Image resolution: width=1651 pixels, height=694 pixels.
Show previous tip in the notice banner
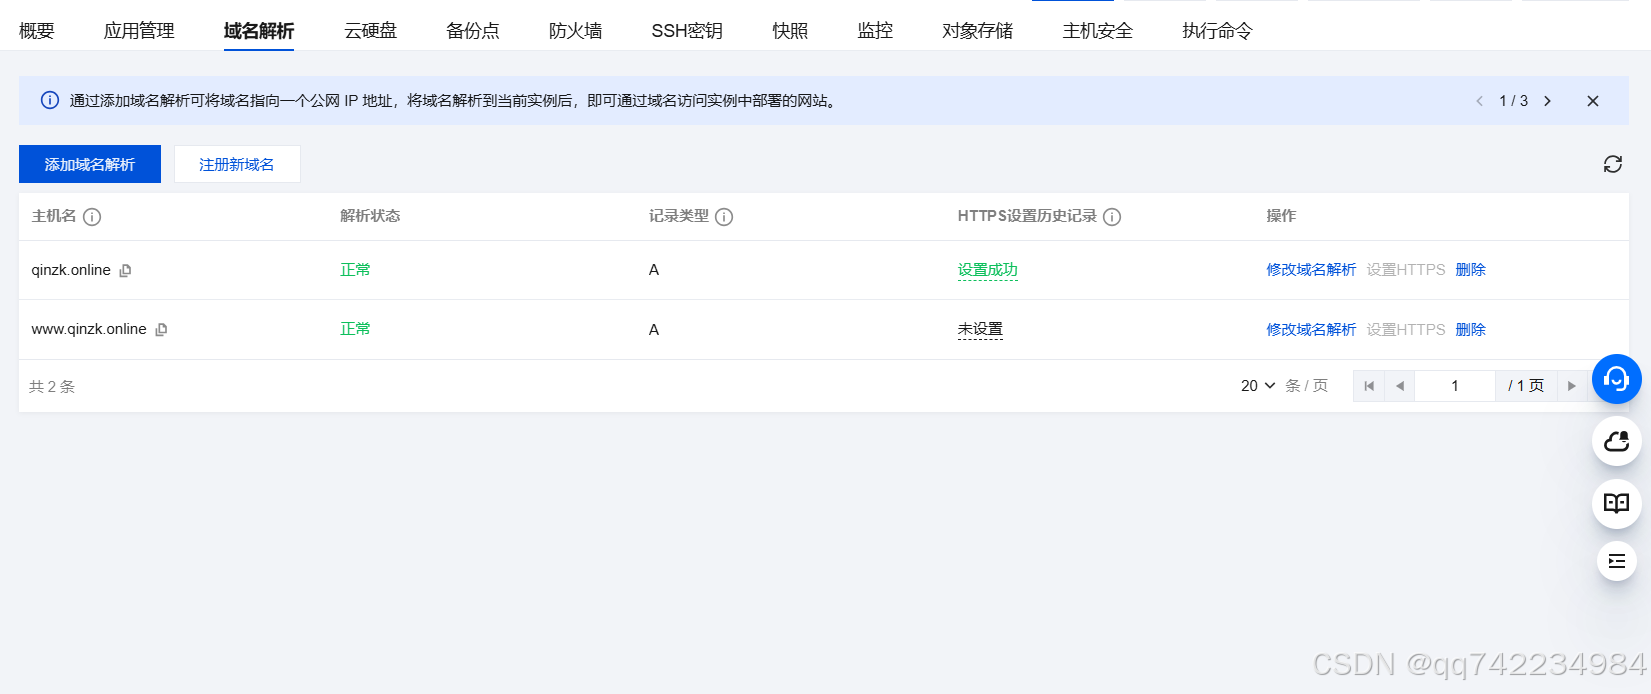click(x=1480, y=101)
